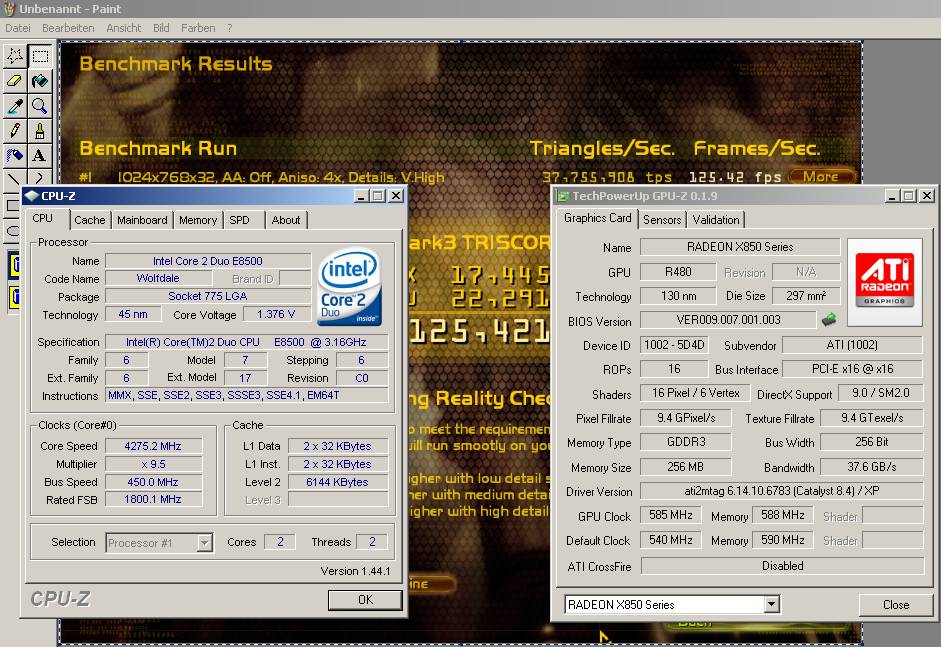Select the Free-Form Select tool in Paint
941x647 pixels.
pos(15,56)
